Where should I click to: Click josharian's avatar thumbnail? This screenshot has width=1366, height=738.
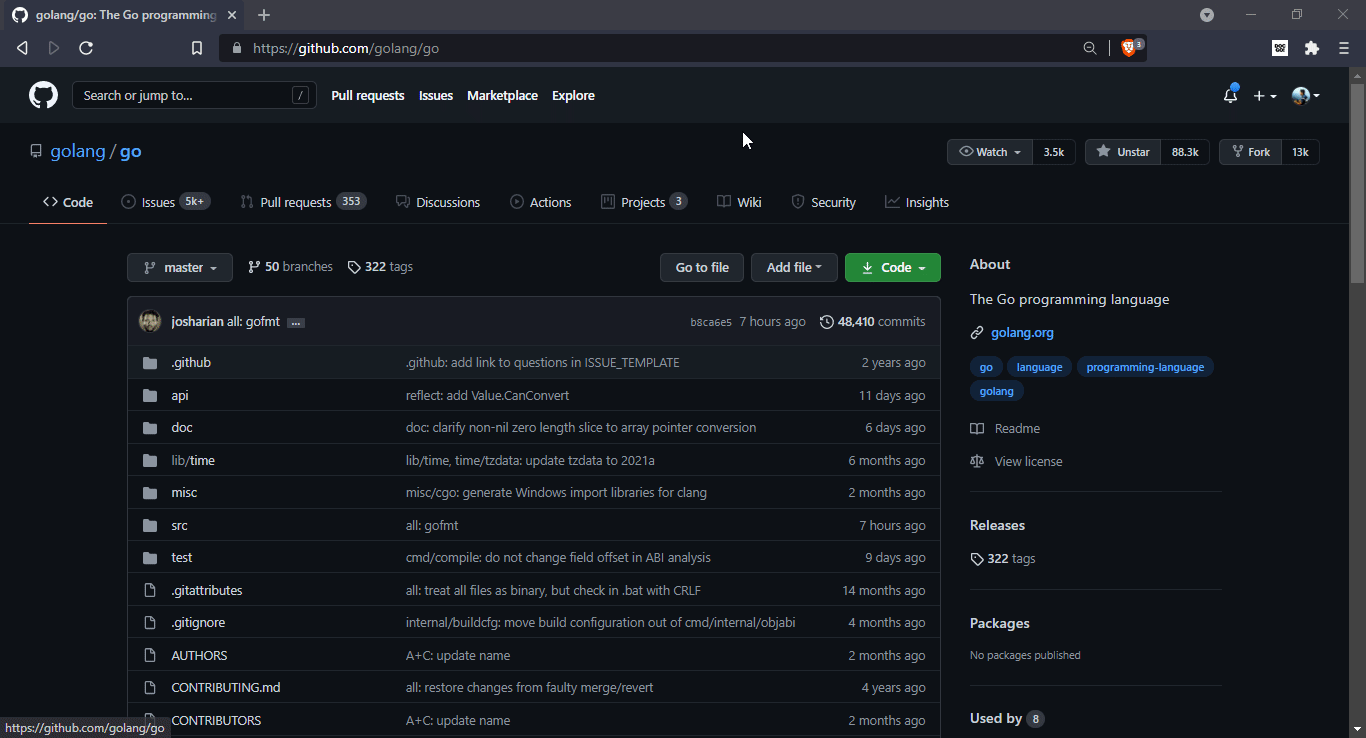pyautogui.click(x=150, y=321)
